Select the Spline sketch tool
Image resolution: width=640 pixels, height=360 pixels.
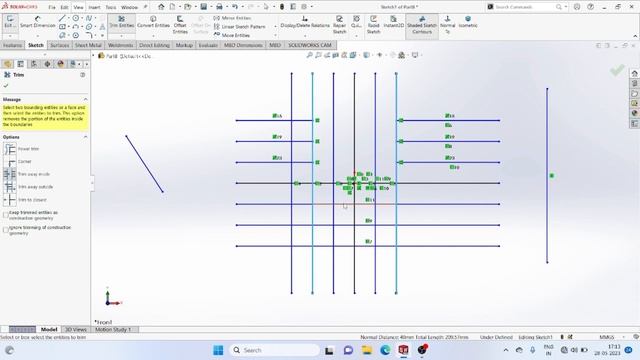coord(89,18)
